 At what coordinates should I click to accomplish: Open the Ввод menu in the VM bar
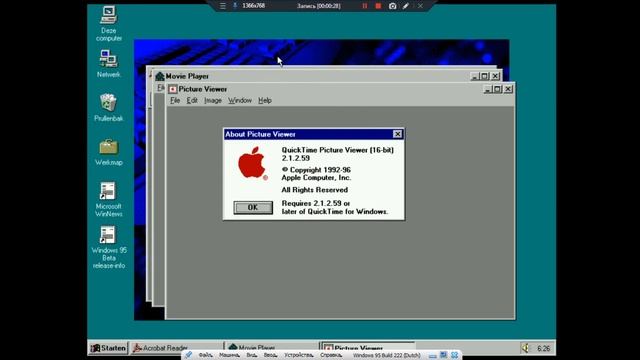pyautogui.click(x=270, y=356)
